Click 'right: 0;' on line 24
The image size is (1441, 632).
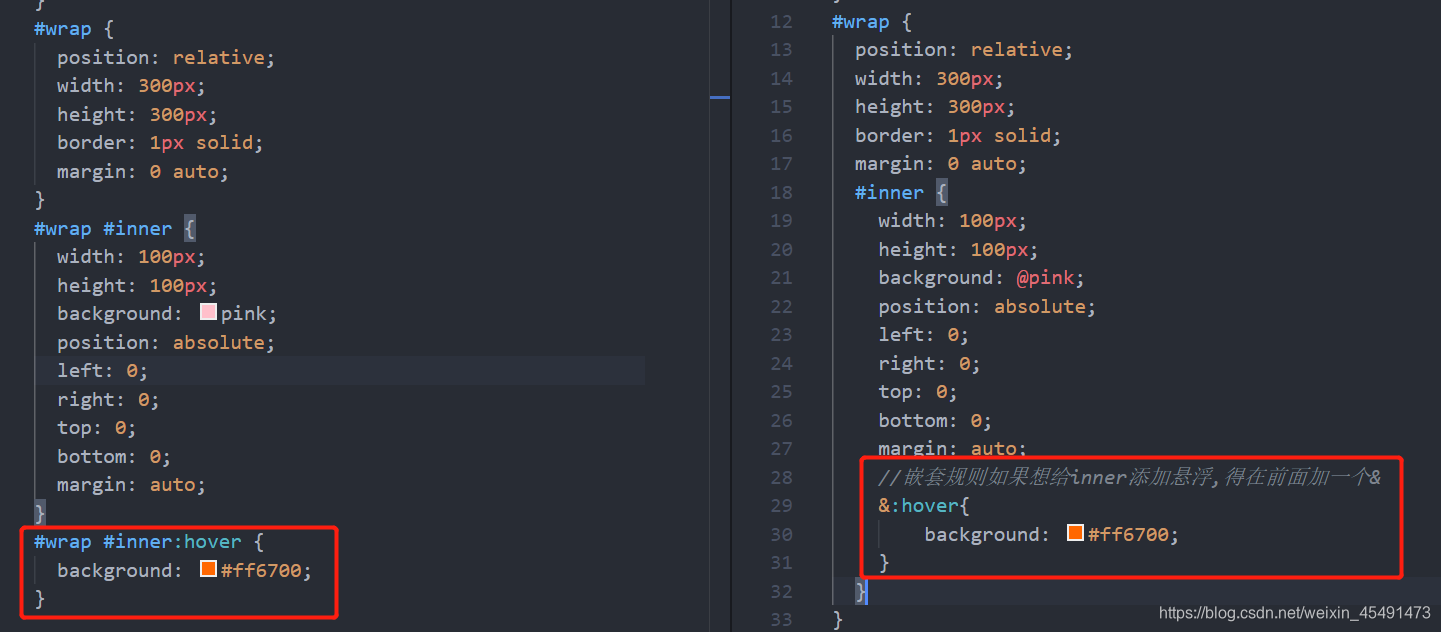(930, 363)
